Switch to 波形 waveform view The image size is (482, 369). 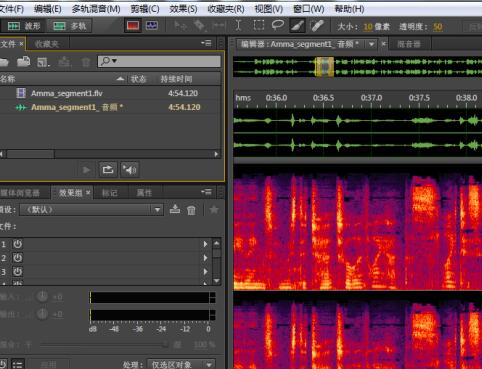click(23, 26)
